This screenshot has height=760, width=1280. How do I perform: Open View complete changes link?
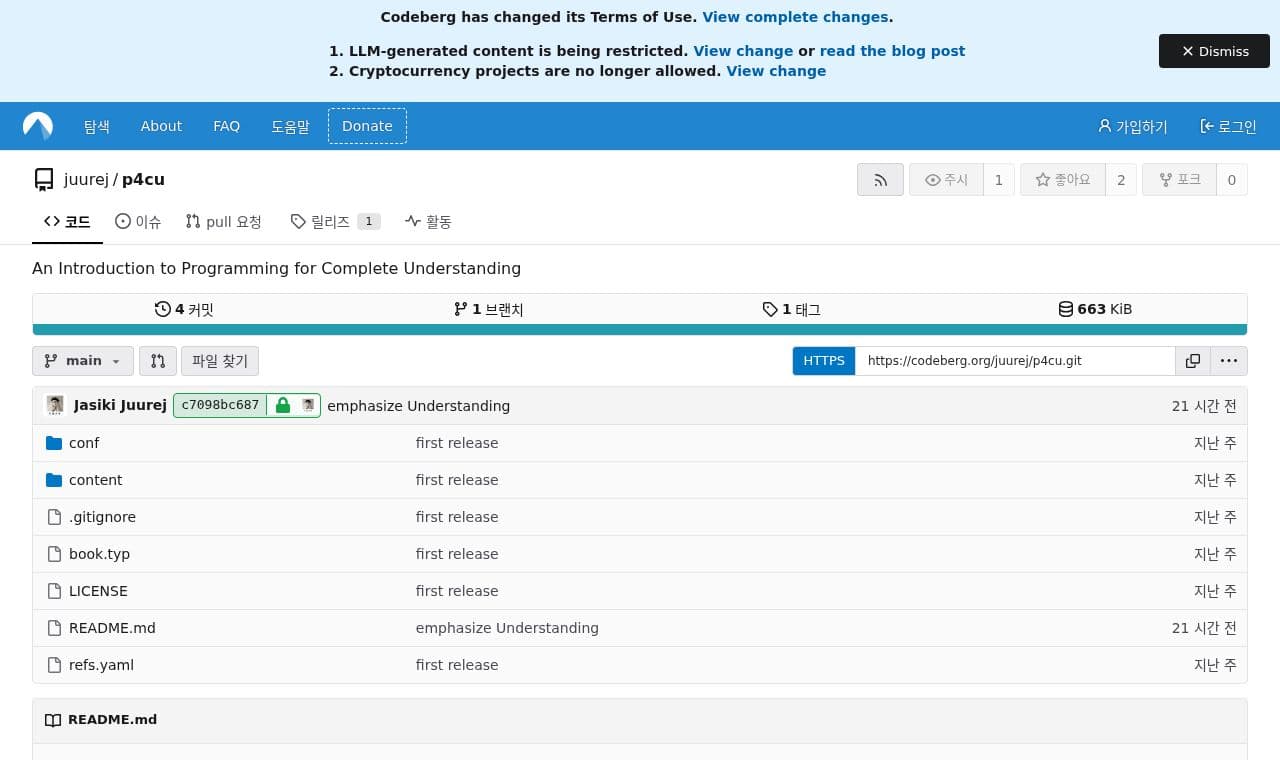(x=795, y=17)
